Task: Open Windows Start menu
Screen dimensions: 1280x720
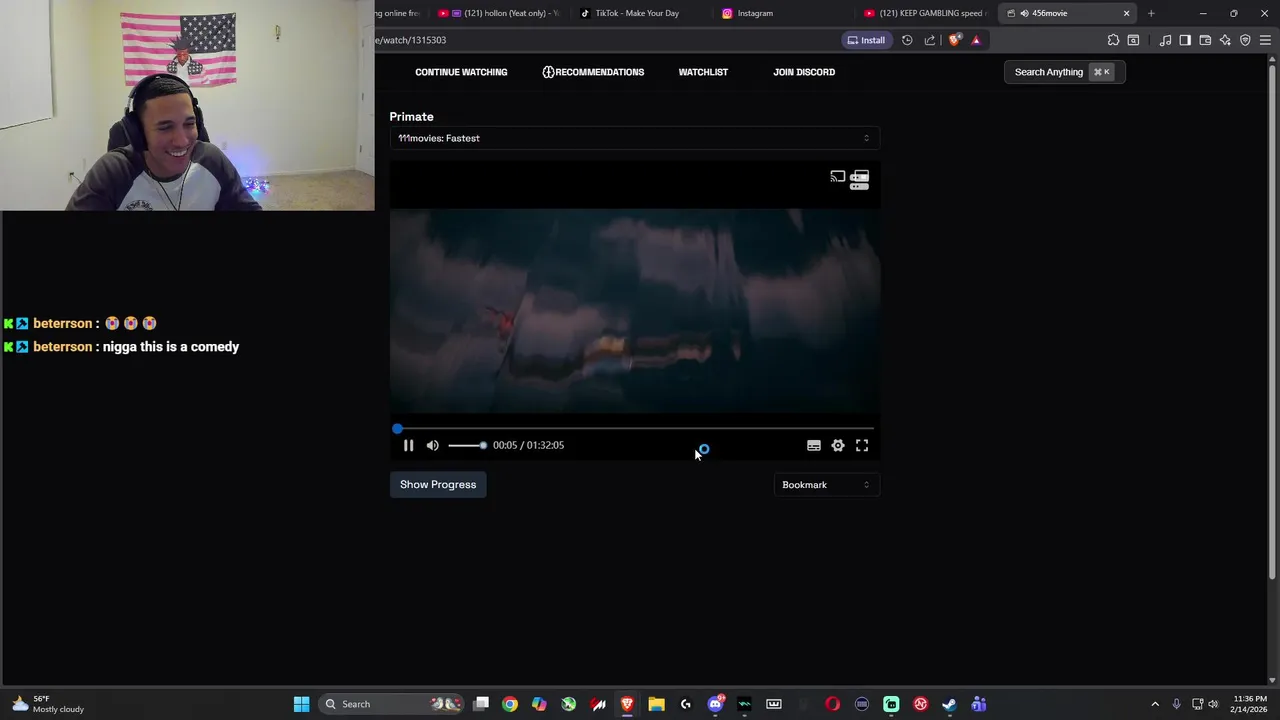Action: [301, 704]
